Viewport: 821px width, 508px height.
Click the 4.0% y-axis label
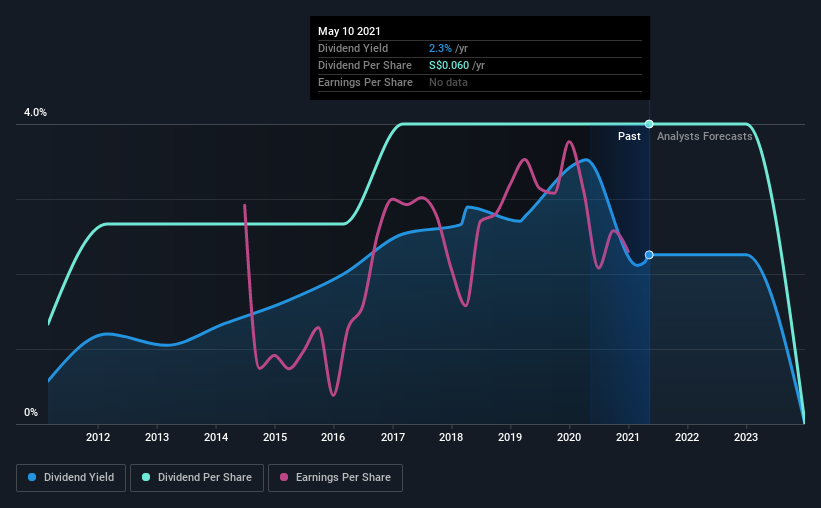pyautogui.click(x=35, y=113)
